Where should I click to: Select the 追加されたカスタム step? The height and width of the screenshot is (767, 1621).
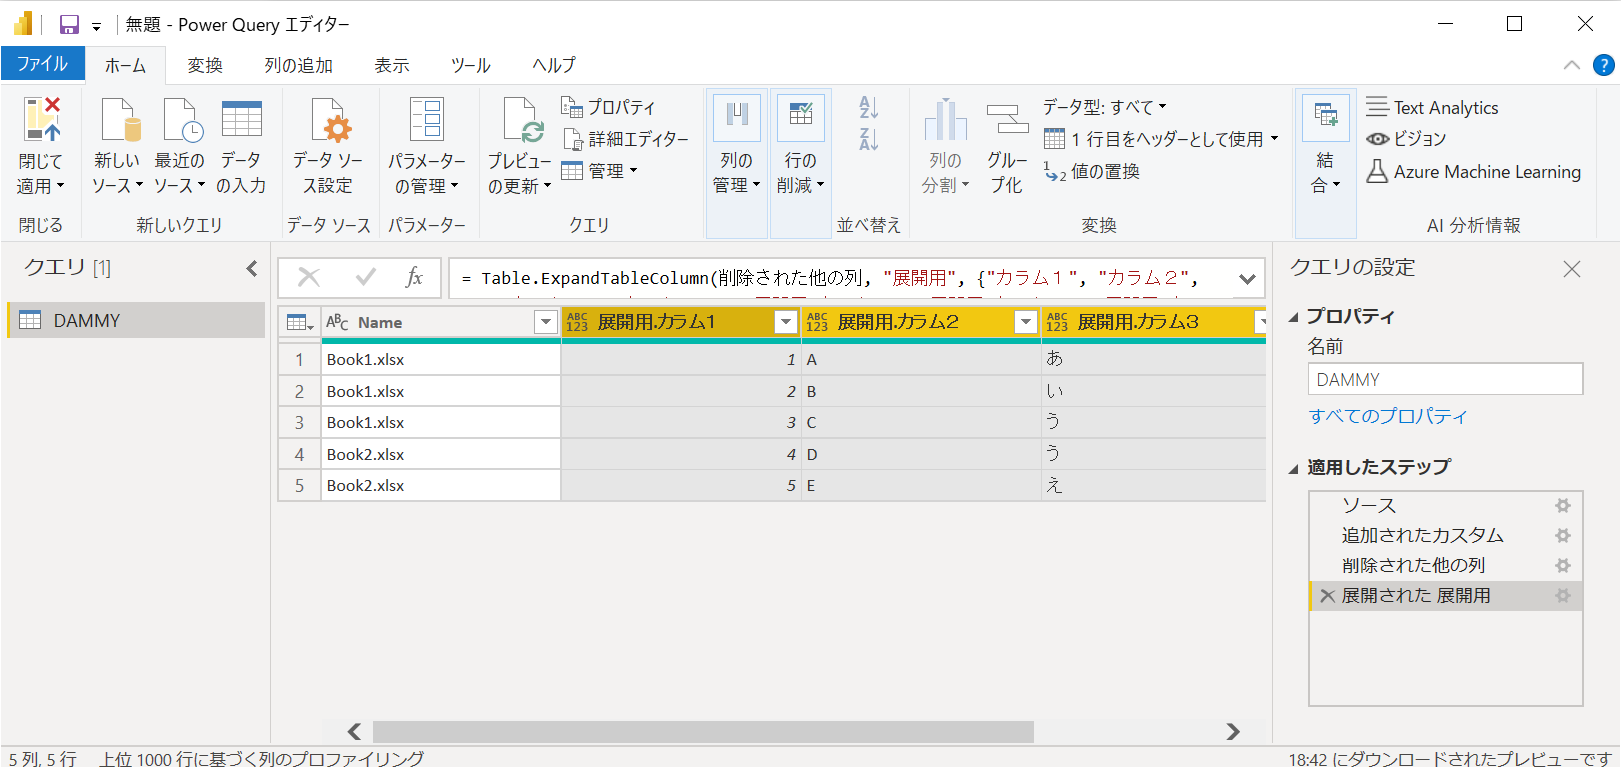(1445, 536)
